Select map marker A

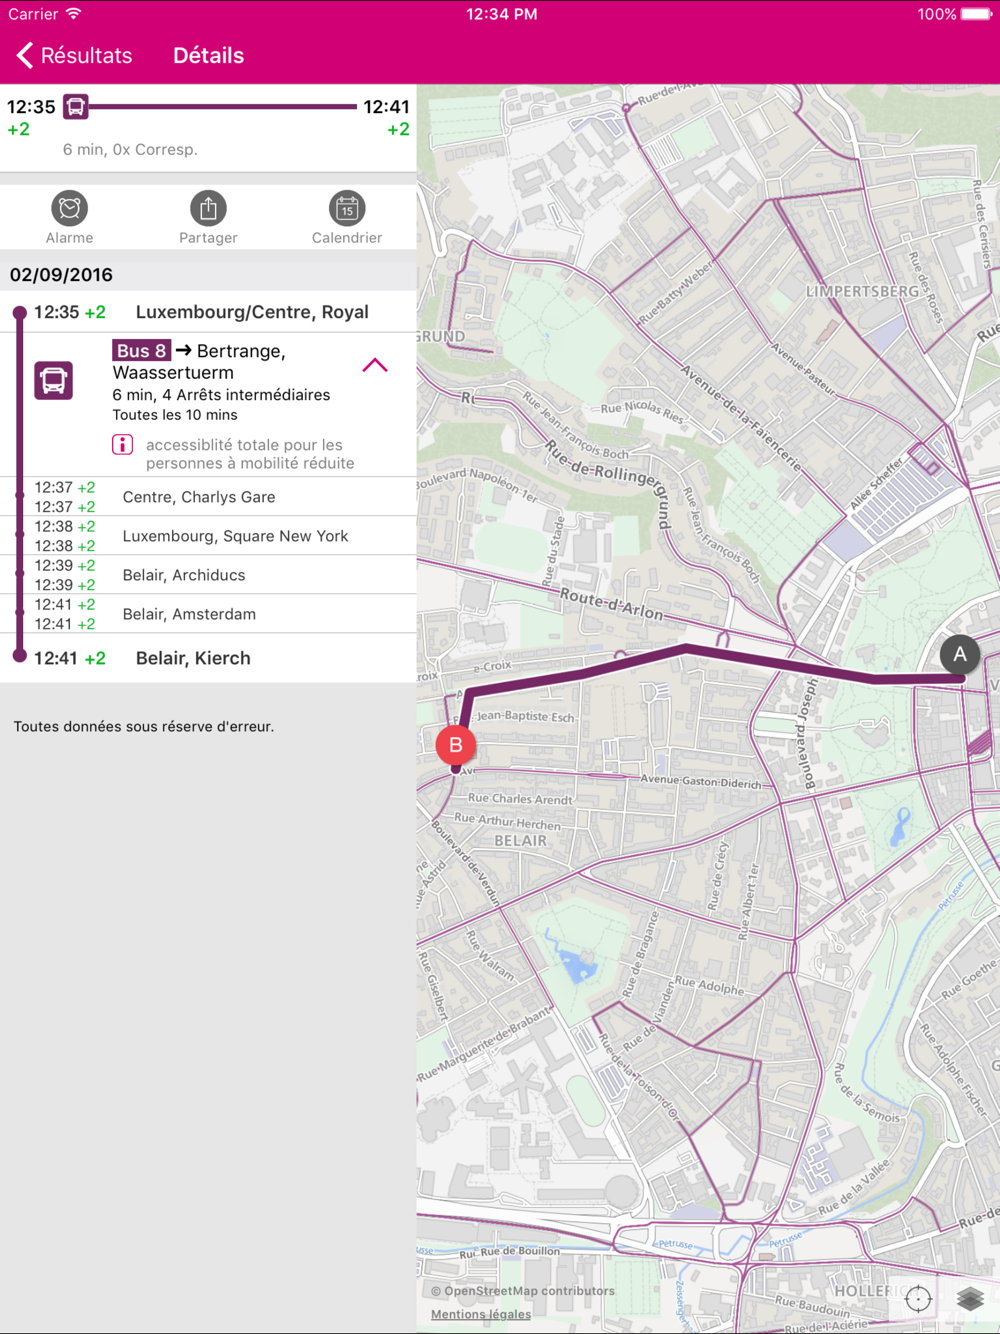coord(960,655)
